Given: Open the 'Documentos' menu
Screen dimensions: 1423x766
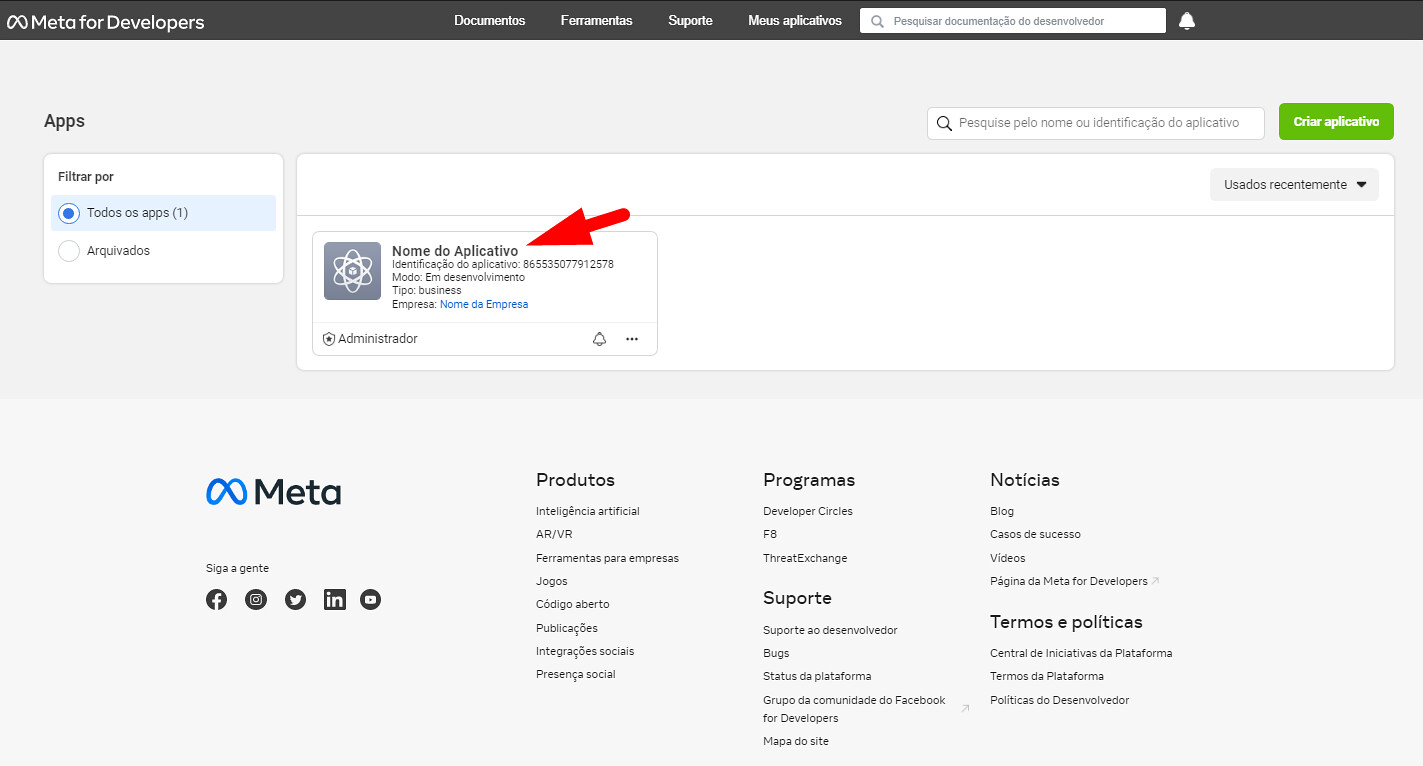Looking at the screenshot, I should pyautogui.click(x=489, y=21).
